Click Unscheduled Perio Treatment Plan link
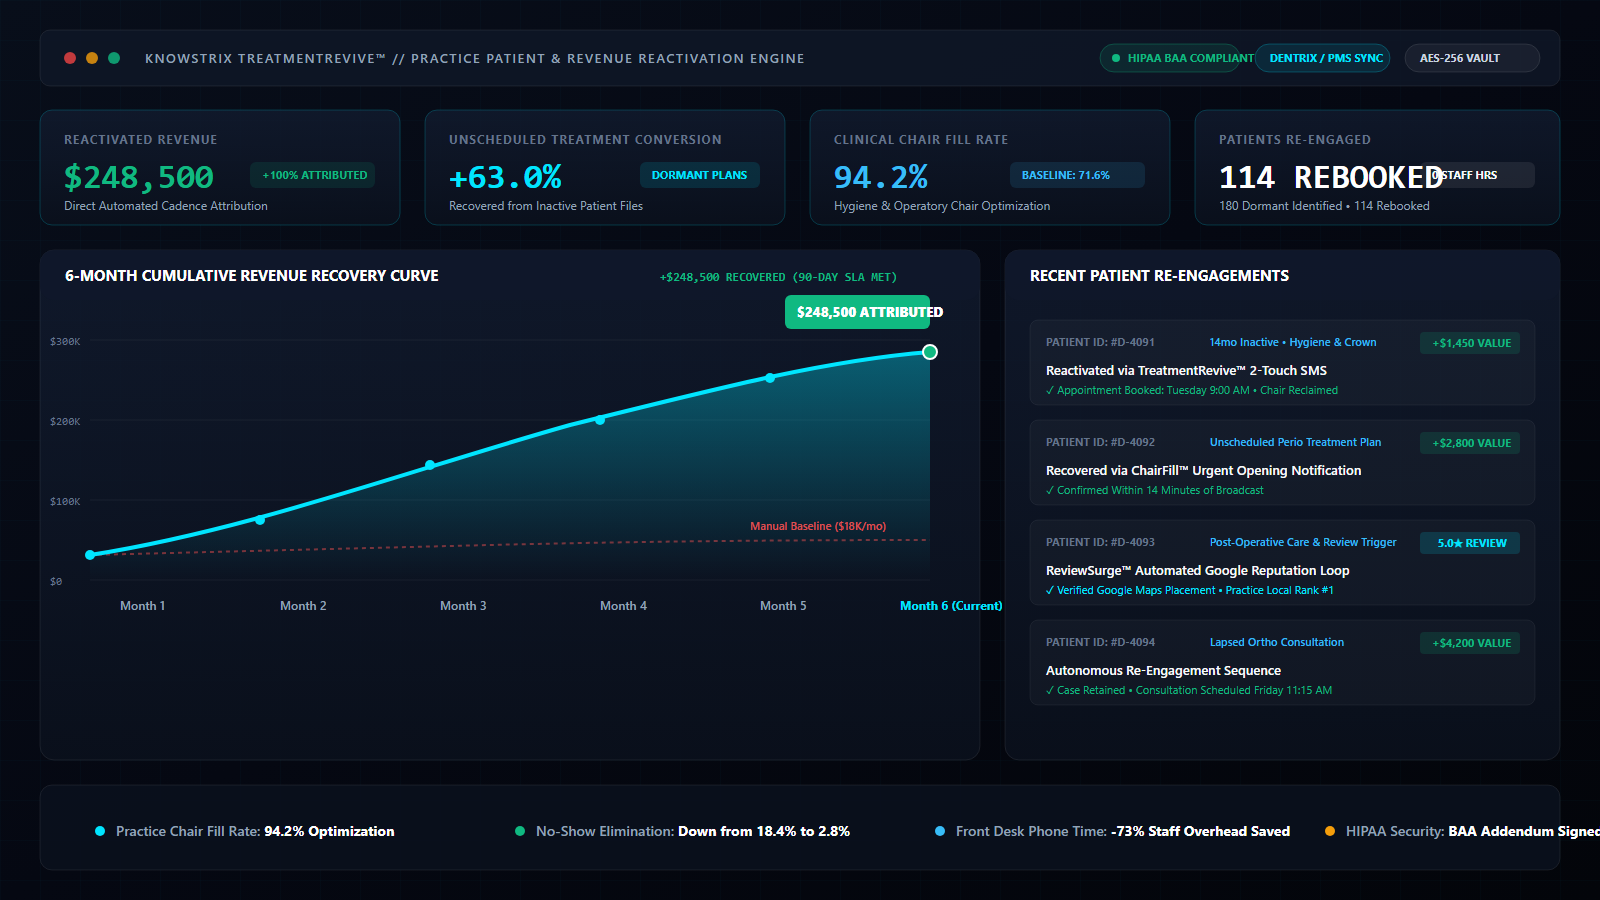 (1295, 442)
